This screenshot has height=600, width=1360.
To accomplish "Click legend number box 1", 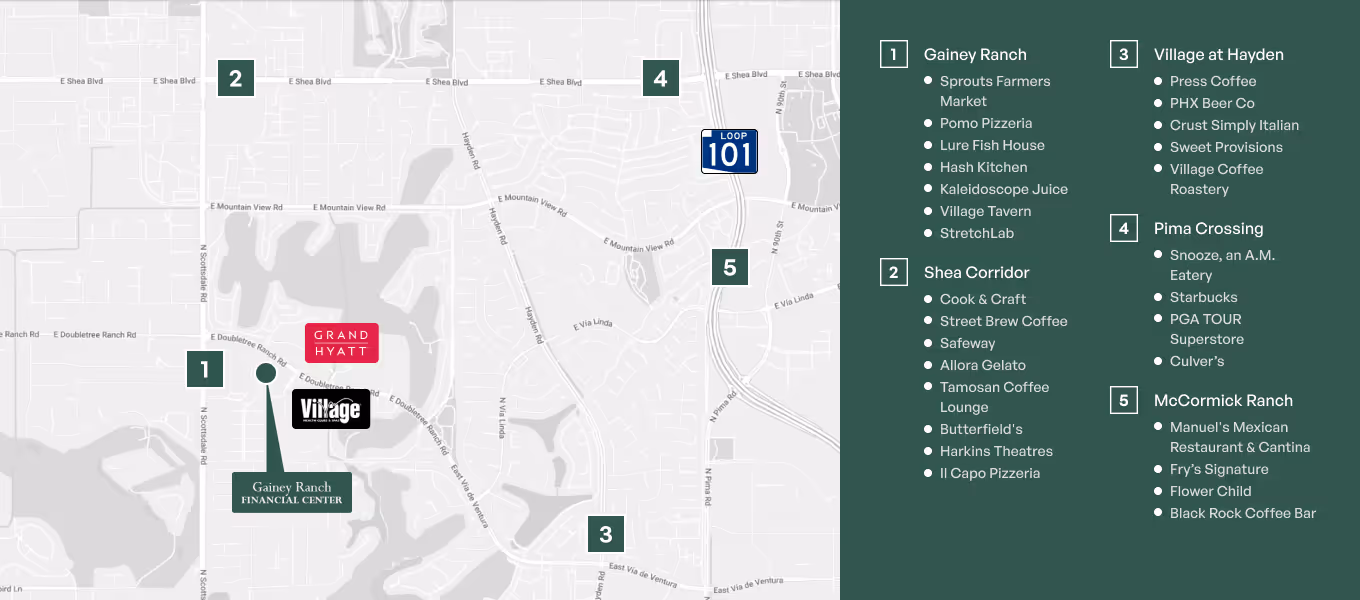I will coord(894,54).
